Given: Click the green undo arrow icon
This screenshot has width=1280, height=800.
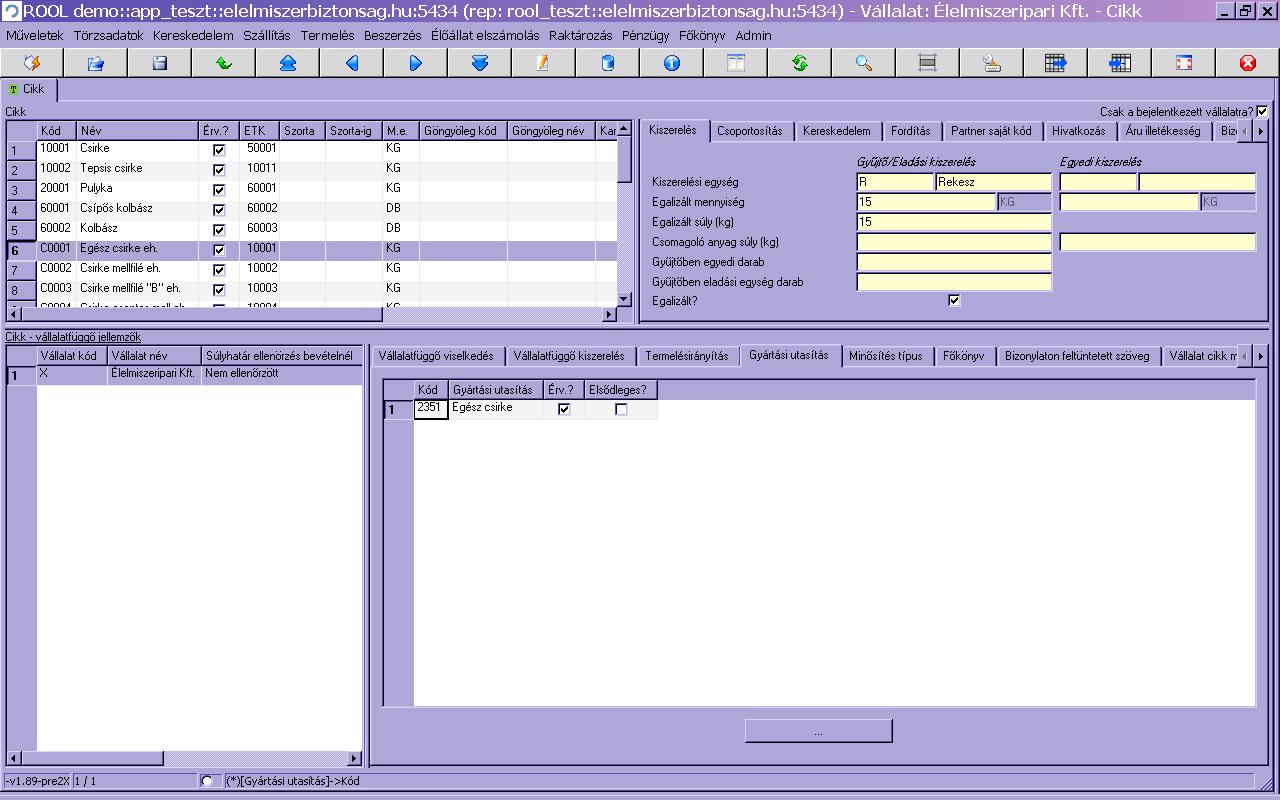Looking at the screenshot, I should tap(224, 63).
